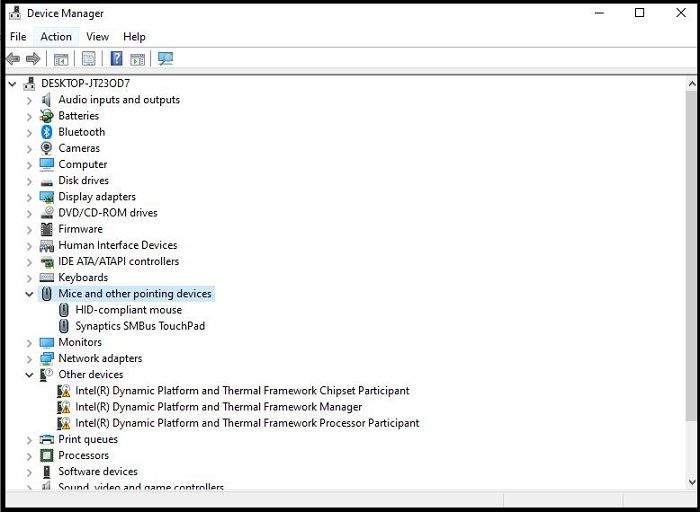Click the Synaptics SMBus TouchPad icon

64,326
